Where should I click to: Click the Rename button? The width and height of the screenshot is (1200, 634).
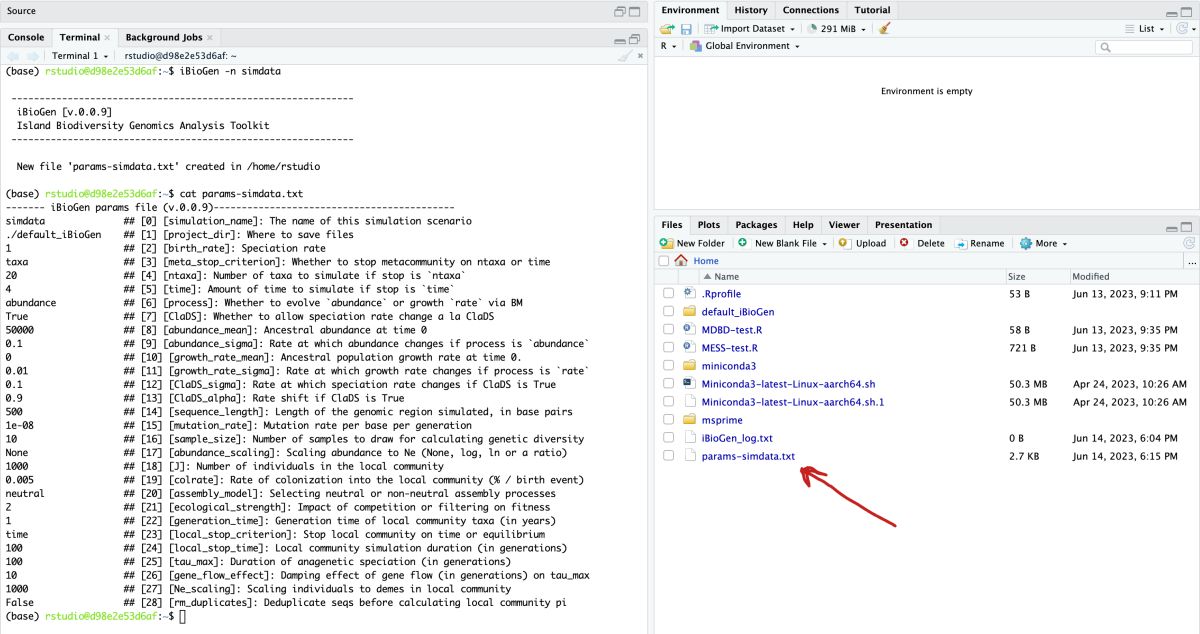click(x=979, y=243)
